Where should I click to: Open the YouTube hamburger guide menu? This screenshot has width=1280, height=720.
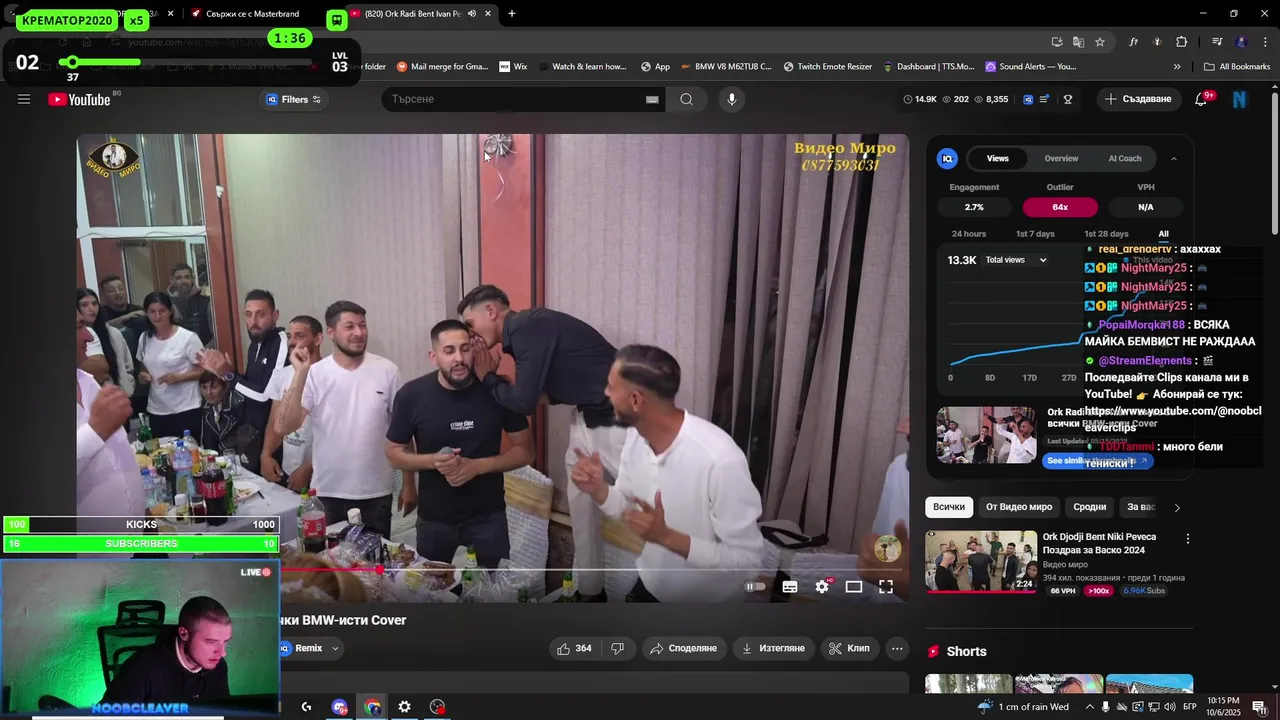tap(24, 99)
